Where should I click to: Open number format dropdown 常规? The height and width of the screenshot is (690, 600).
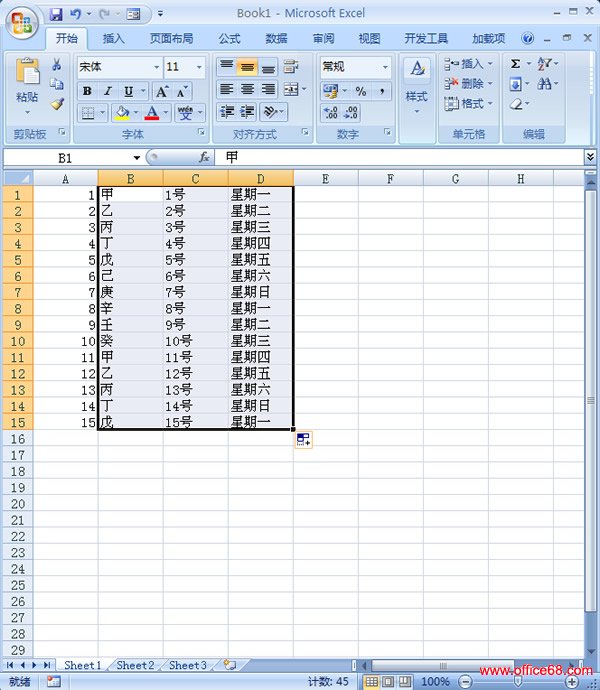[x=385, y=67]
